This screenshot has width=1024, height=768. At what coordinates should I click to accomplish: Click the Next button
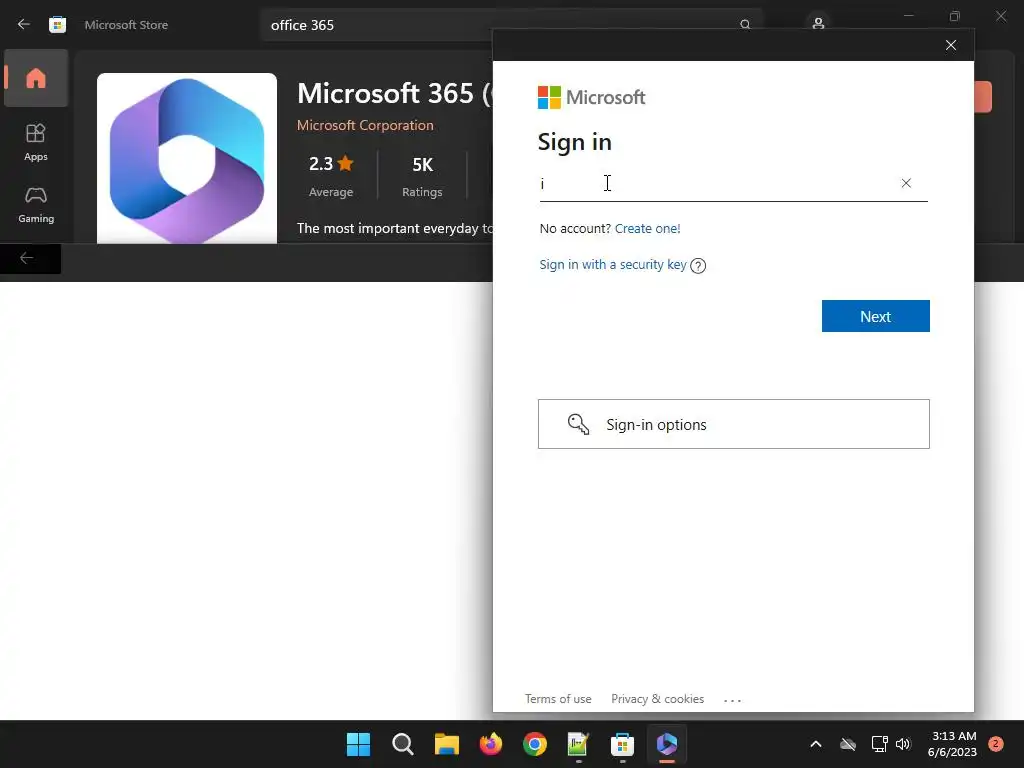tap(875, 316)
